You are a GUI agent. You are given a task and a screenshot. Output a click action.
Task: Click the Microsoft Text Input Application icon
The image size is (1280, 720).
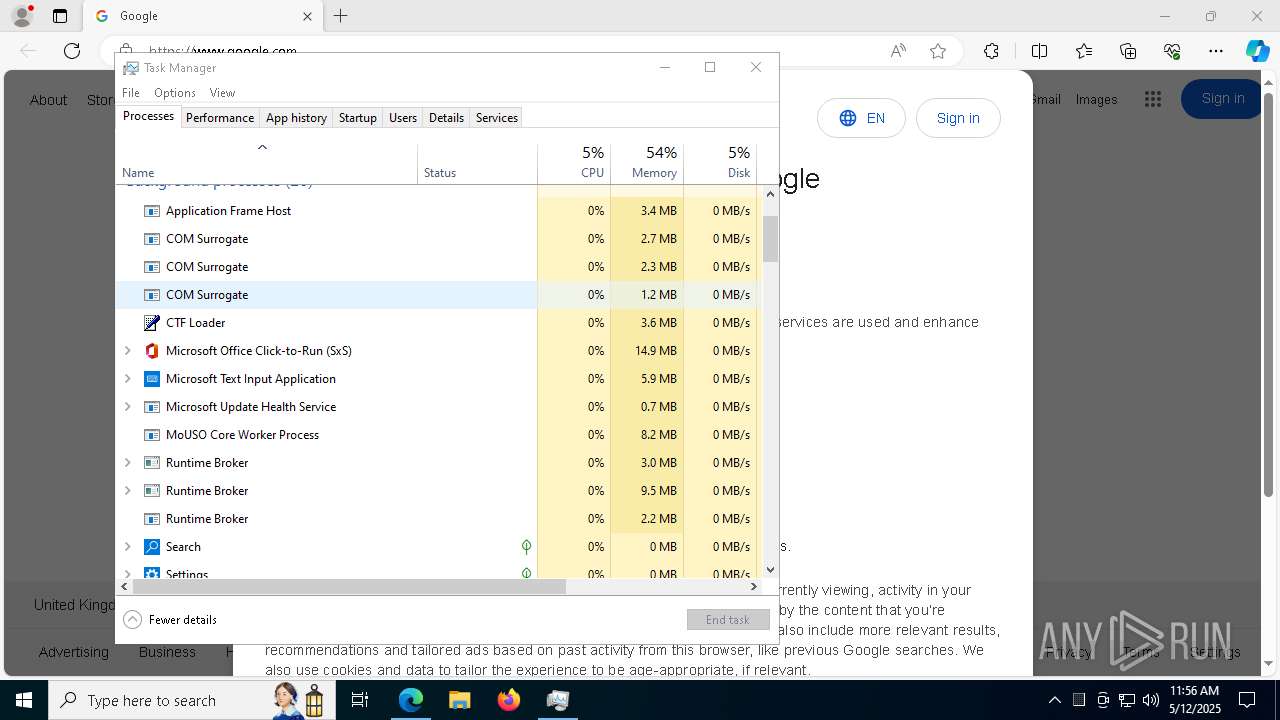tap(152, 379)
